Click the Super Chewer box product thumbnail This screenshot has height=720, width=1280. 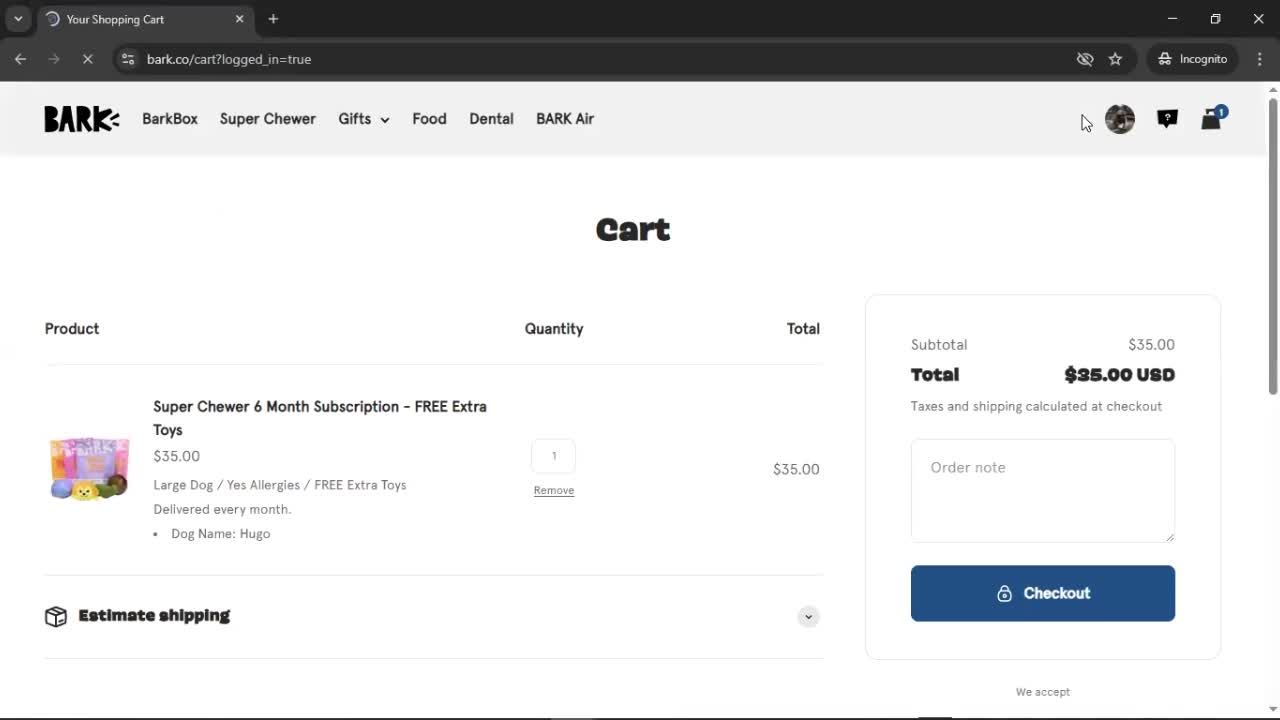pos(90,468)
